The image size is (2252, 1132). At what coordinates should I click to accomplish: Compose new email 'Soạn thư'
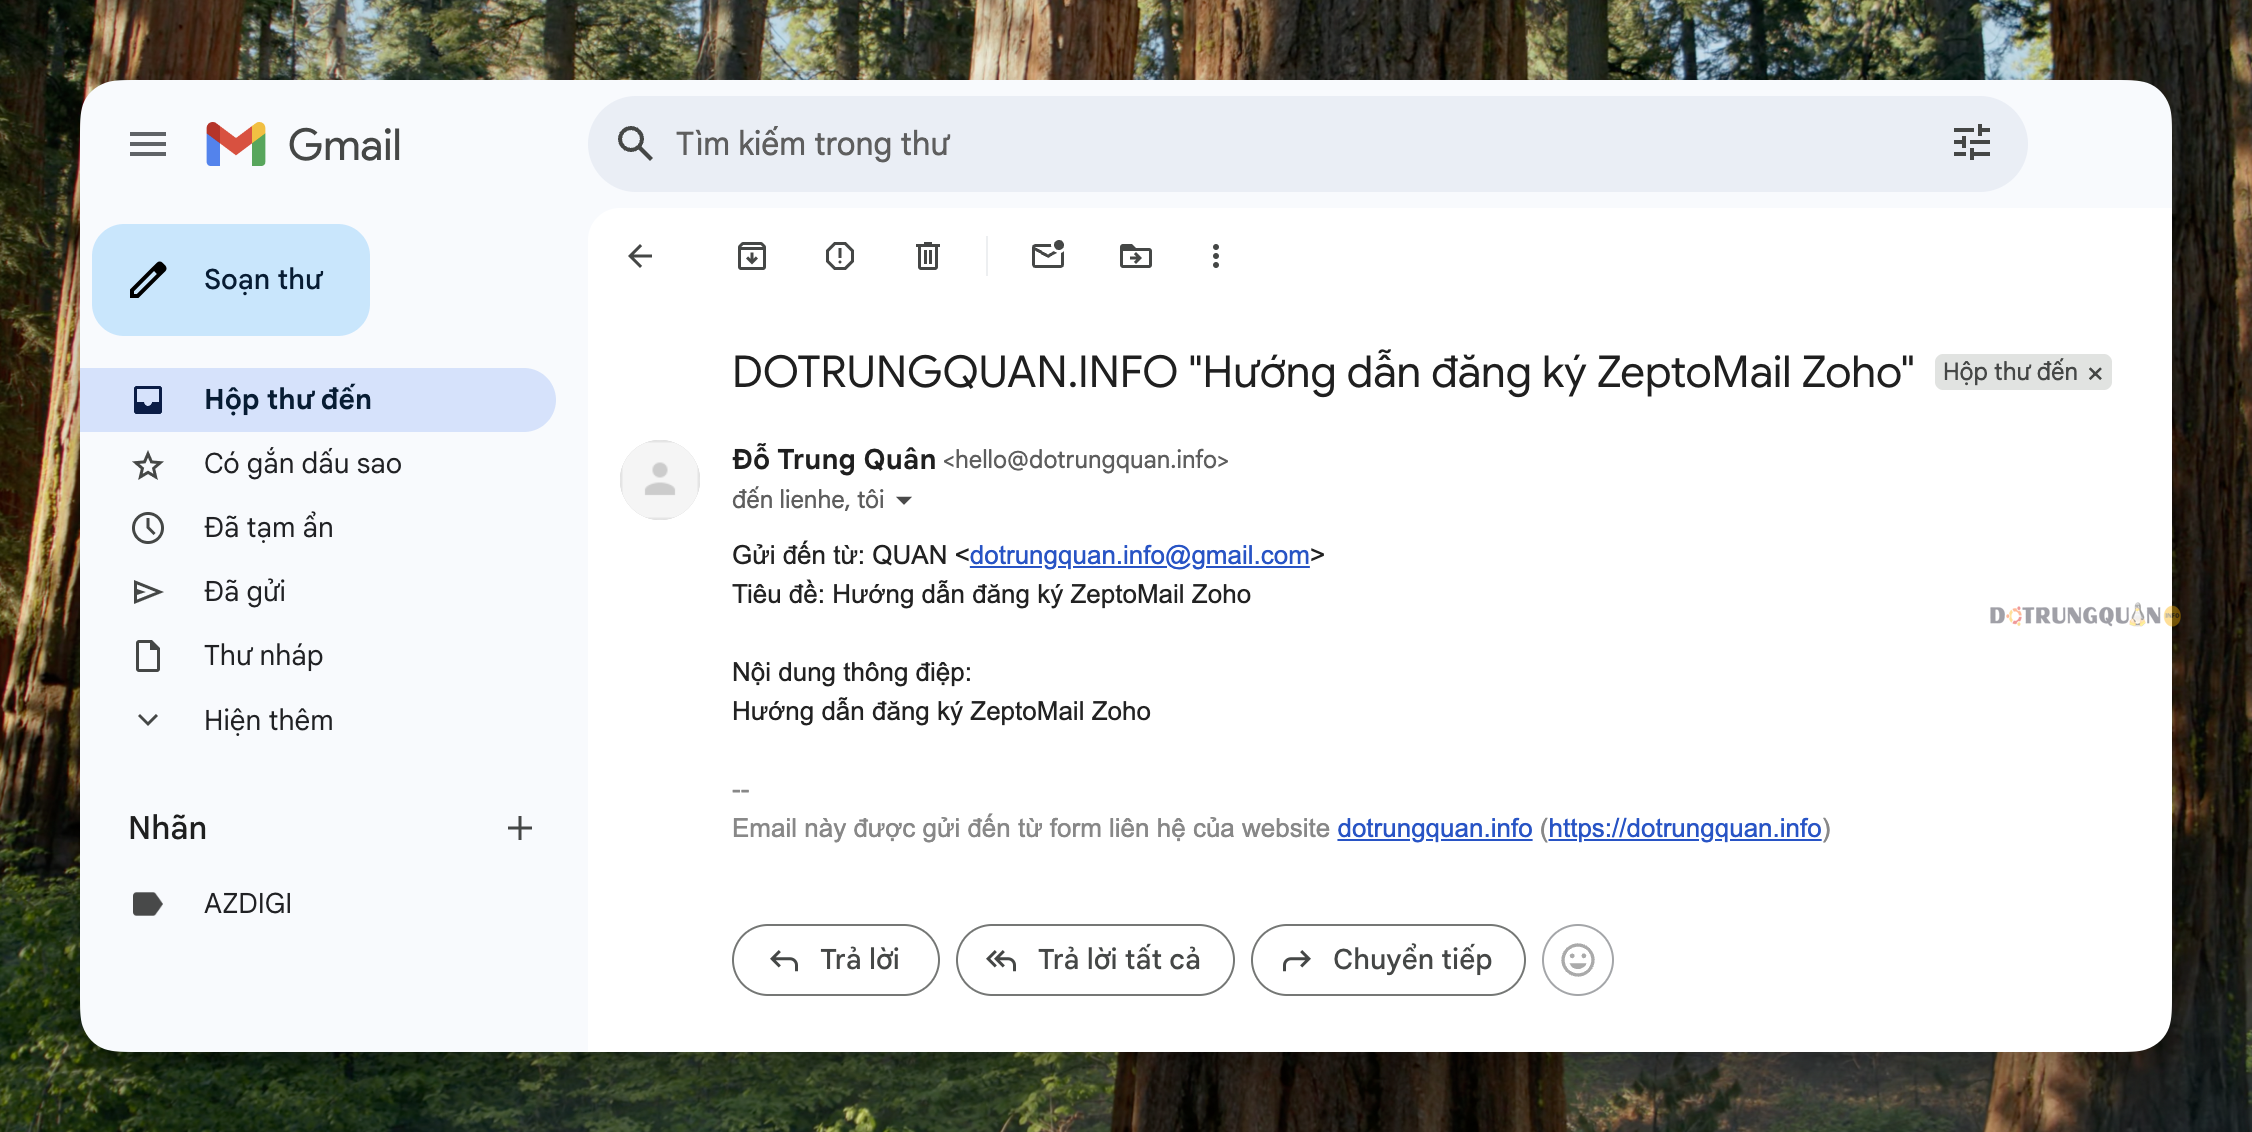[x=231, y=280]
